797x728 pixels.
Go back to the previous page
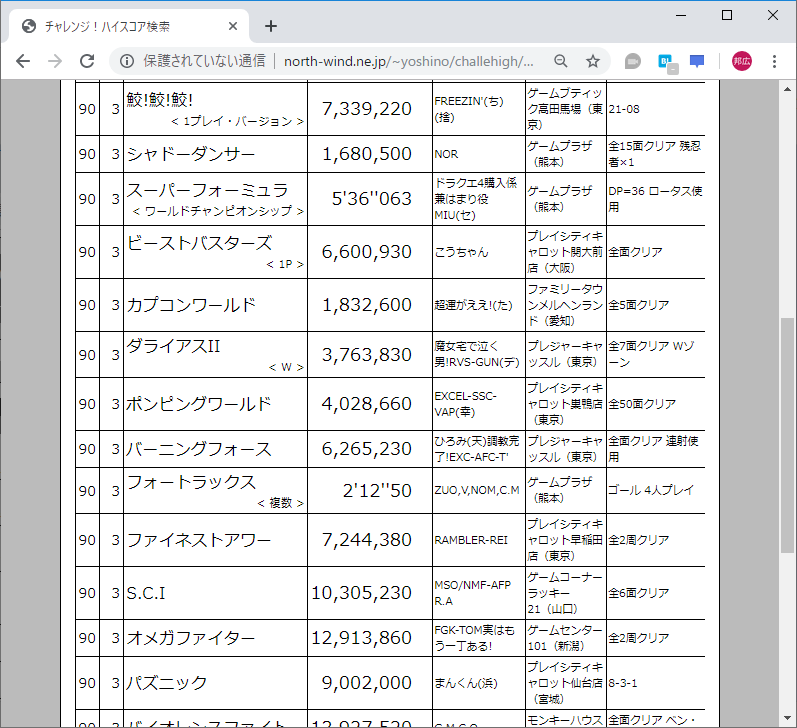pos(23,62)
